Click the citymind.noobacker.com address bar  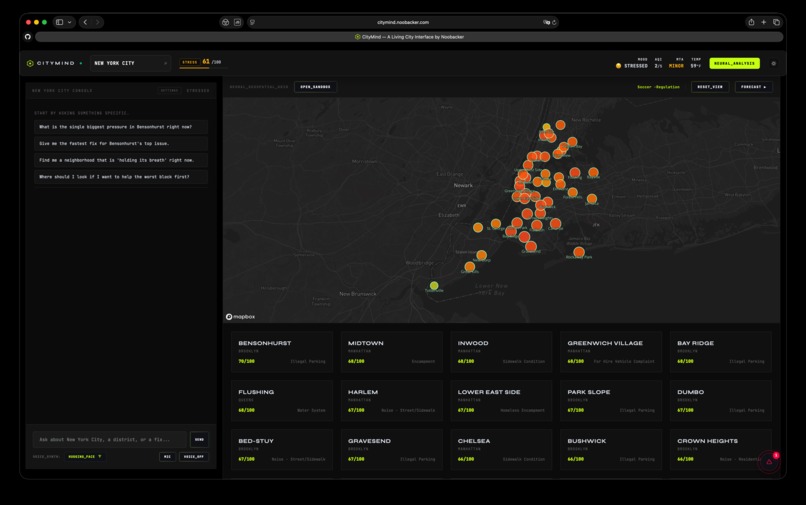coord(403,22)
